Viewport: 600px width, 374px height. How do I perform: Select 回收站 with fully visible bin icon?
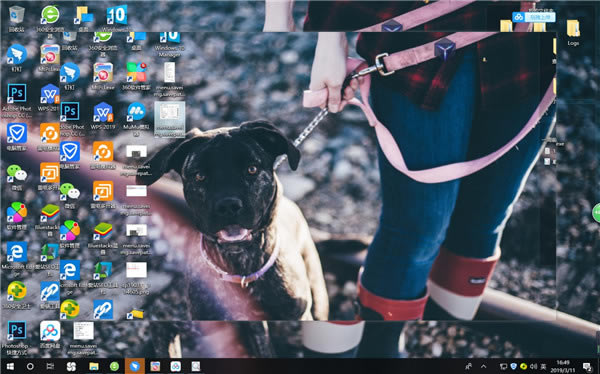tap(17, 18)
